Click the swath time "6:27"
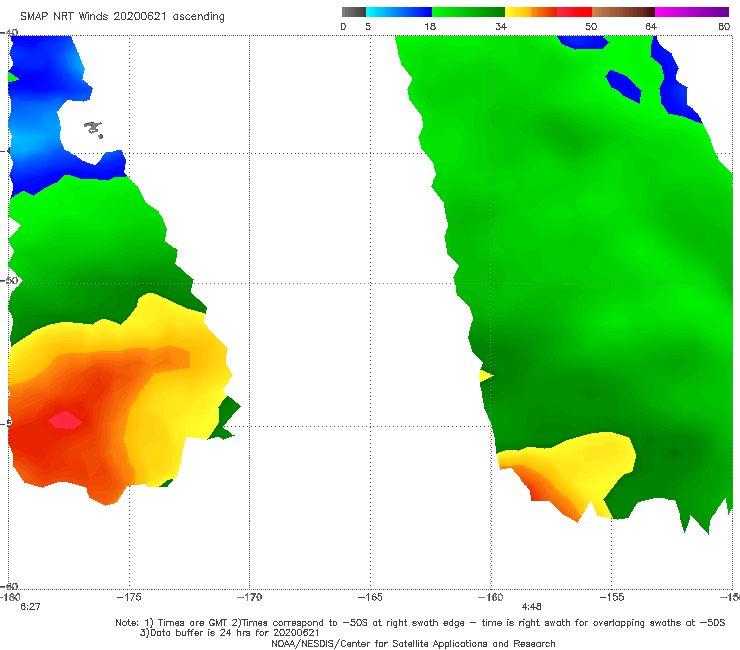 (x=30, y=607)
